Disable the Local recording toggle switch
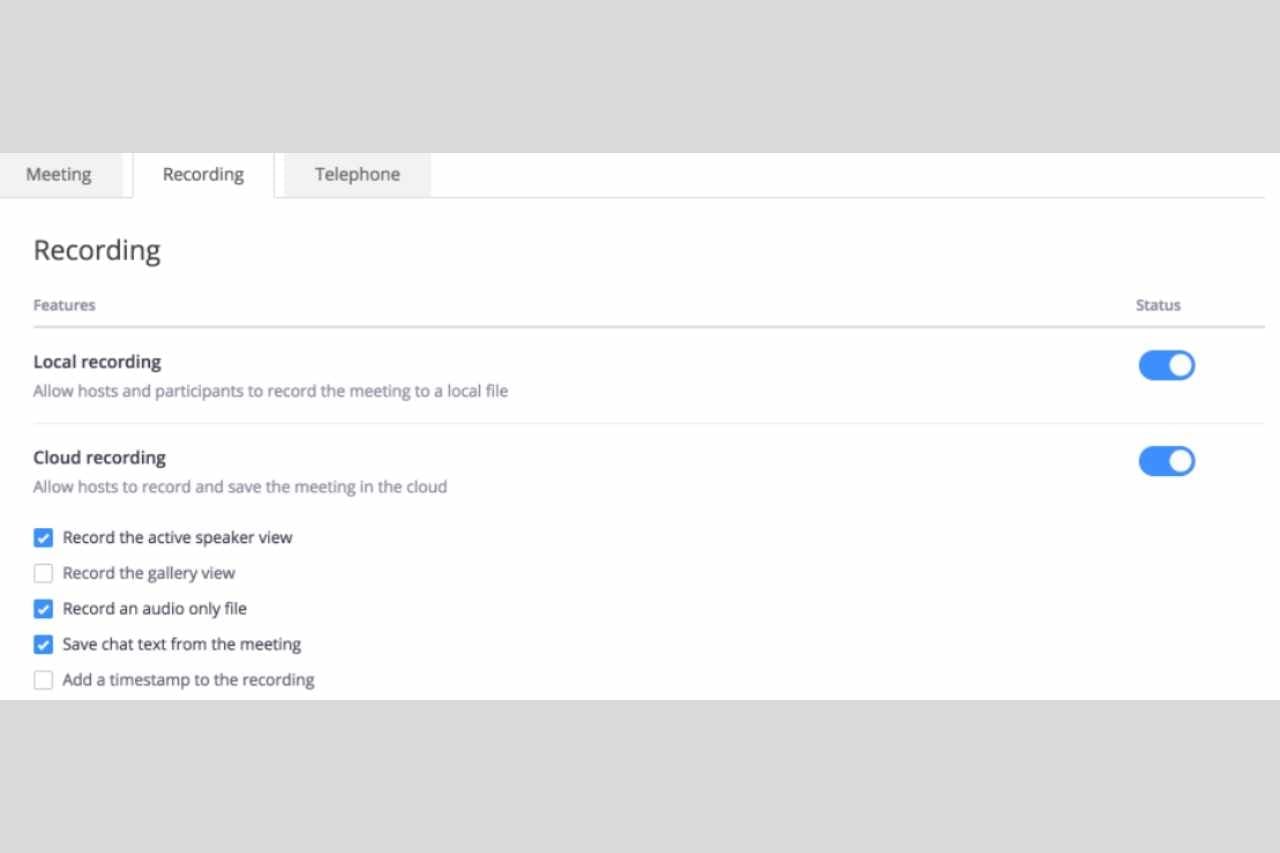The width and height of the screenshot is (1280, 853). pyautogui.click(x=1166, y=366)
